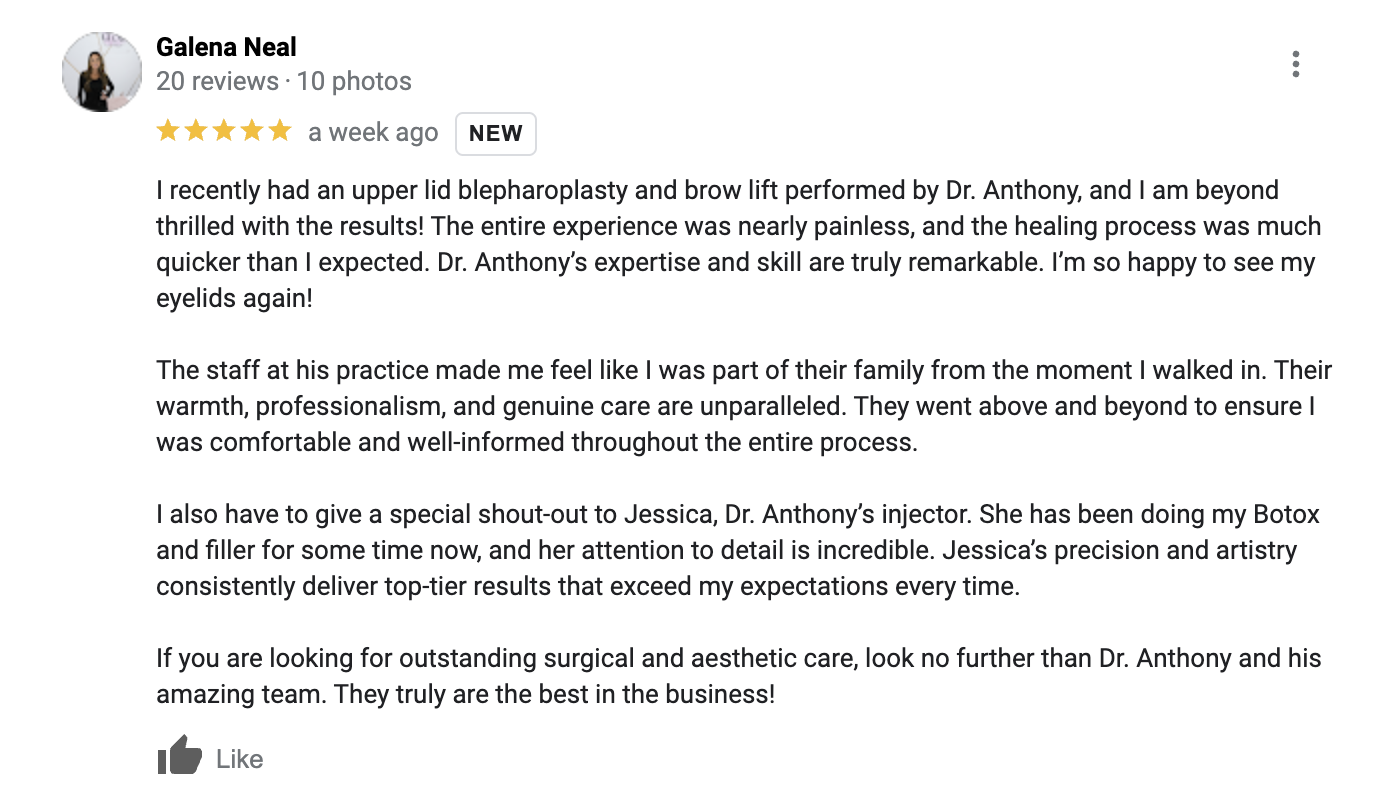1400x812 pixels.
Task: Select the second yellow rating star
Action: (196, 130)
